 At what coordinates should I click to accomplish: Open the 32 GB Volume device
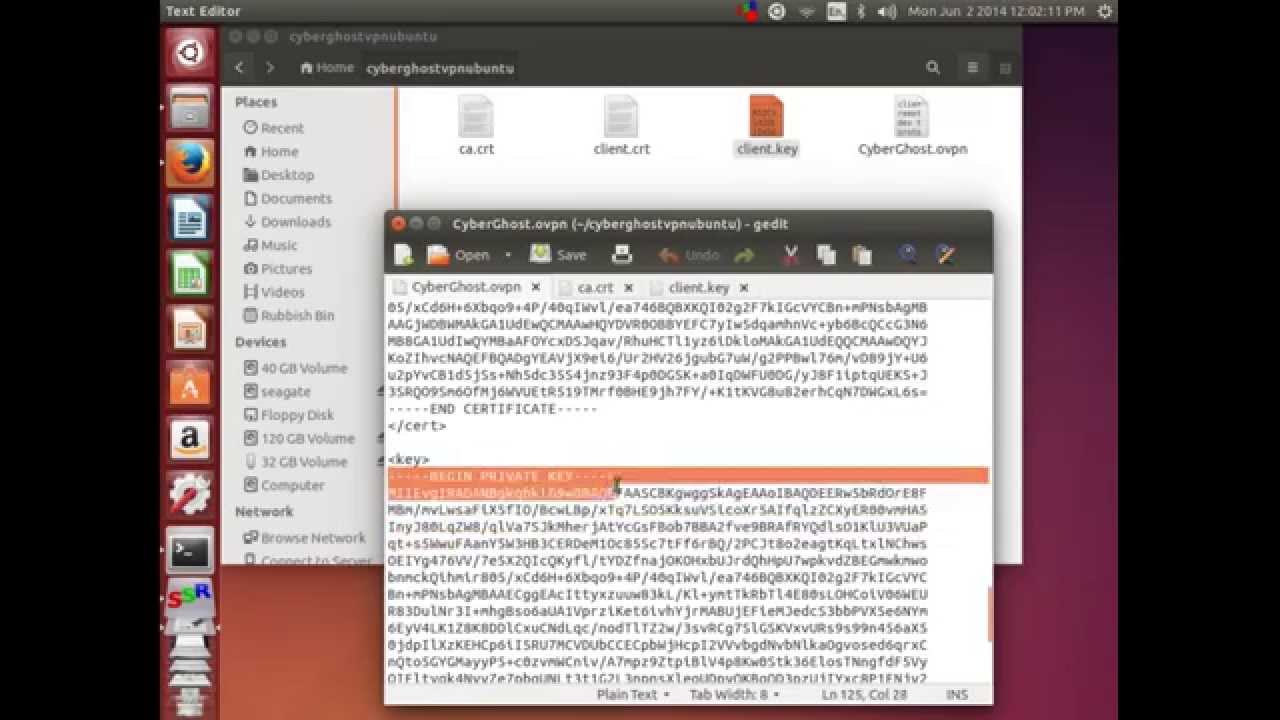[296, 462]
